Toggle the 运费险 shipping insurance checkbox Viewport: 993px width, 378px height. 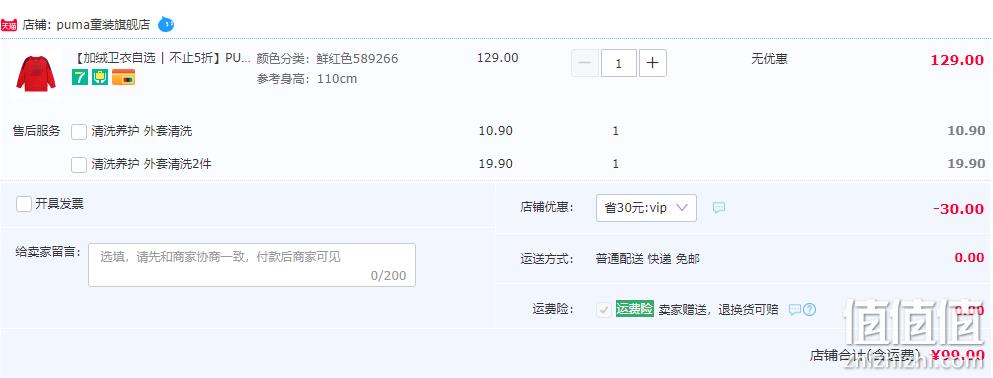point(604,310)
